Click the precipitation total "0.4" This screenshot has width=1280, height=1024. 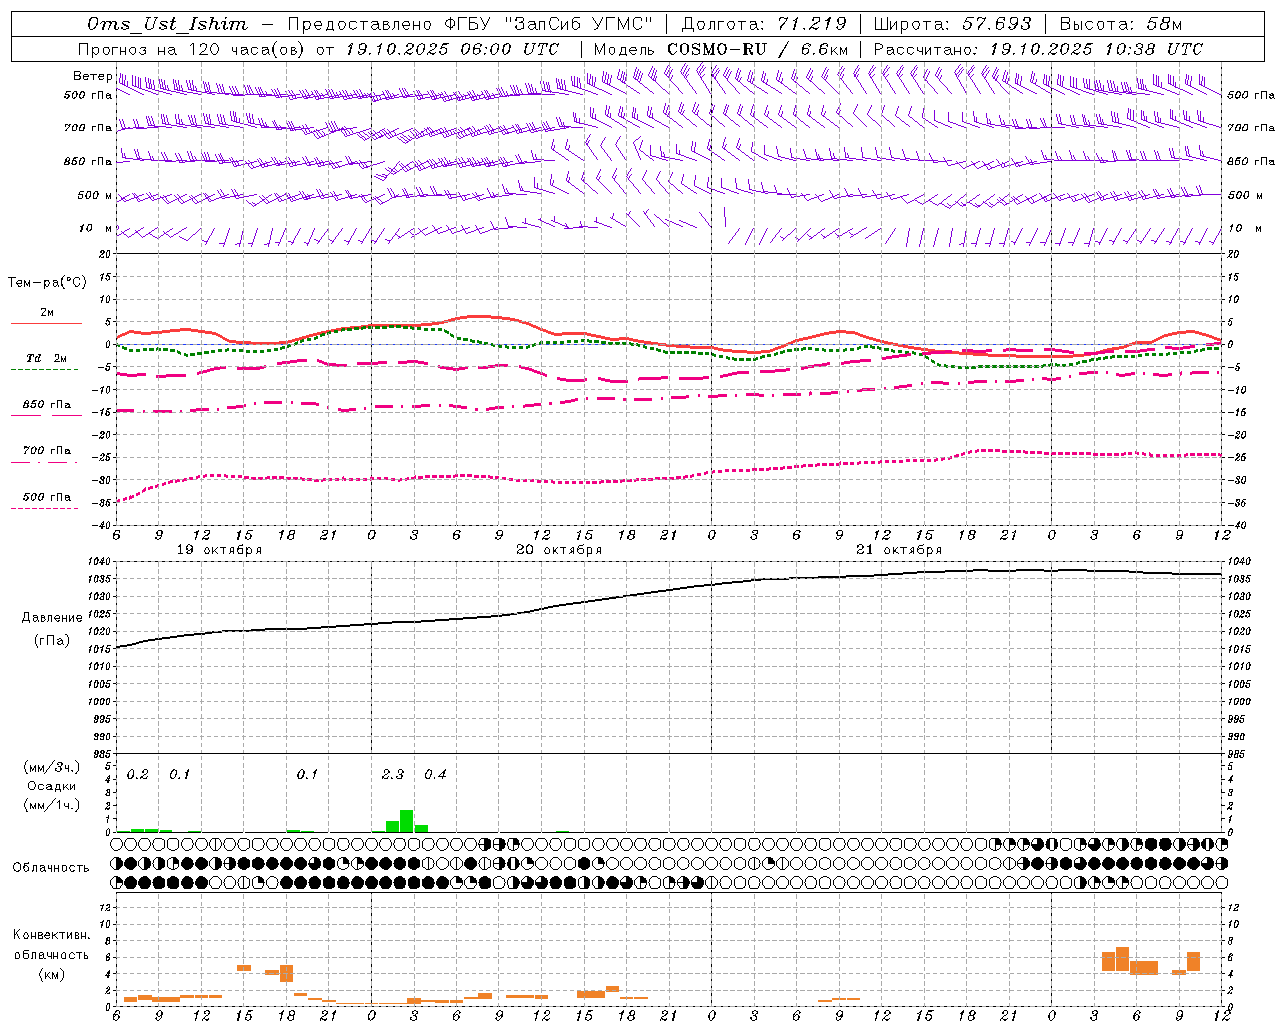click(x=435, y=775)
